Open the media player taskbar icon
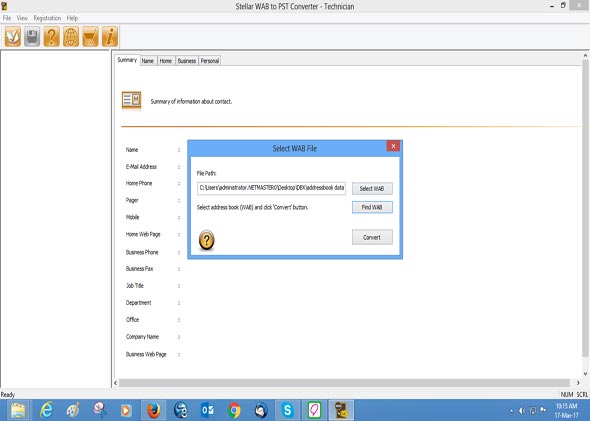 (x=126, y=410)
